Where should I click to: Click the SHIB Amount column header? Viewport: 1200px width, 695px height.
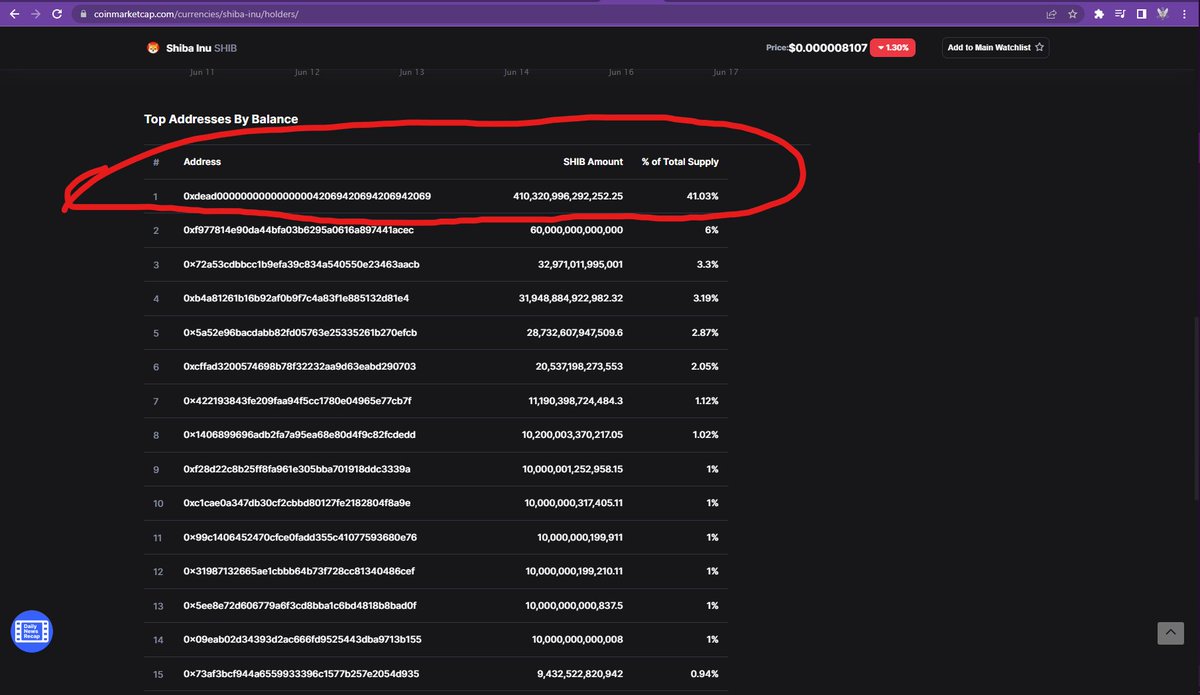click(593, 162)
